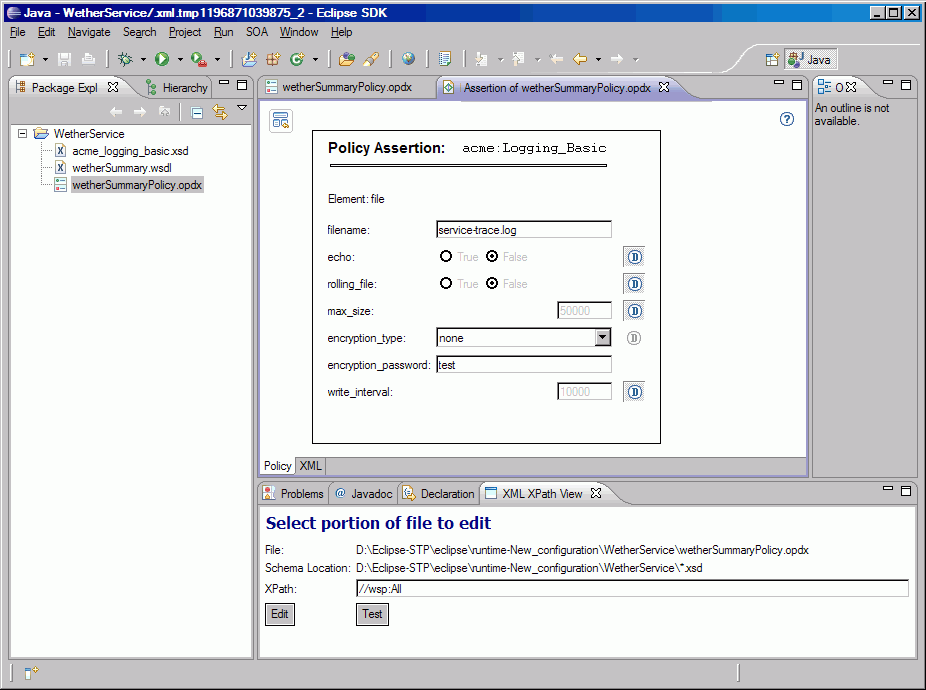This screenshot has width=926, height=690.
Task: Click the New Java Project icon
Action: pyautogui.click(x=249, y=59)
